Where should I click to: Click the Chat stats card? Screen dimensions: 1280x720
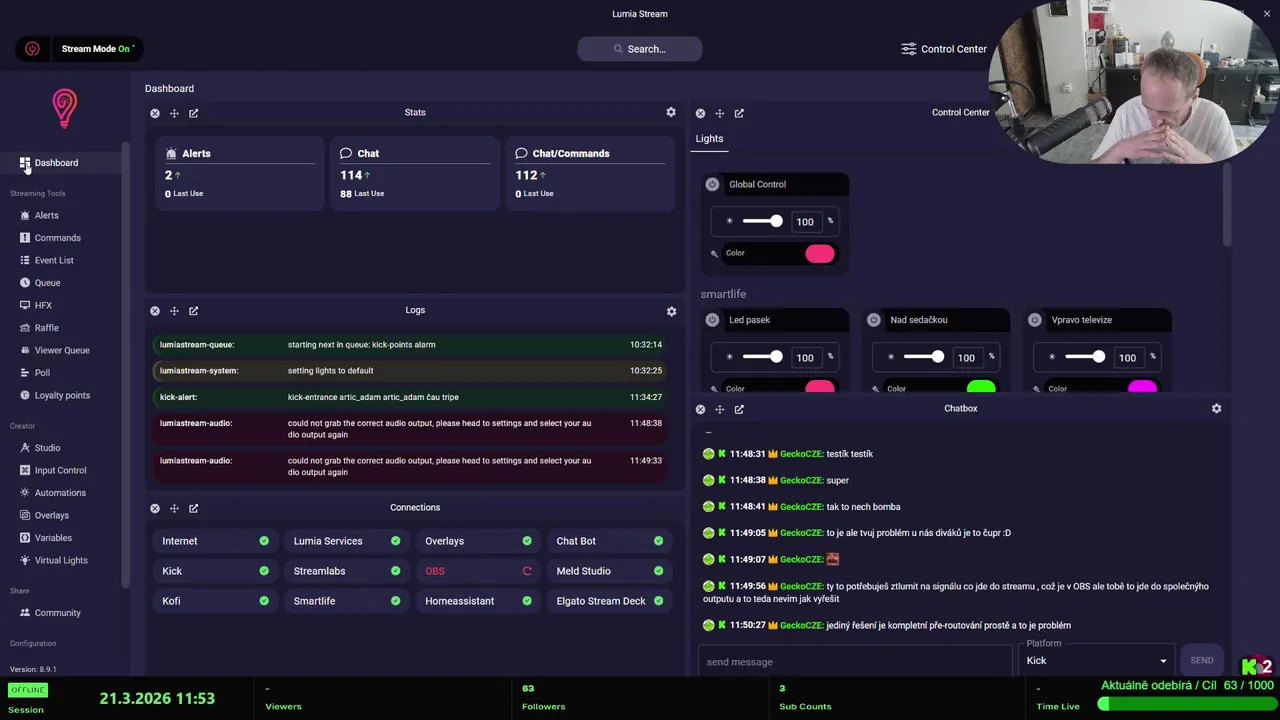[414, 173]
